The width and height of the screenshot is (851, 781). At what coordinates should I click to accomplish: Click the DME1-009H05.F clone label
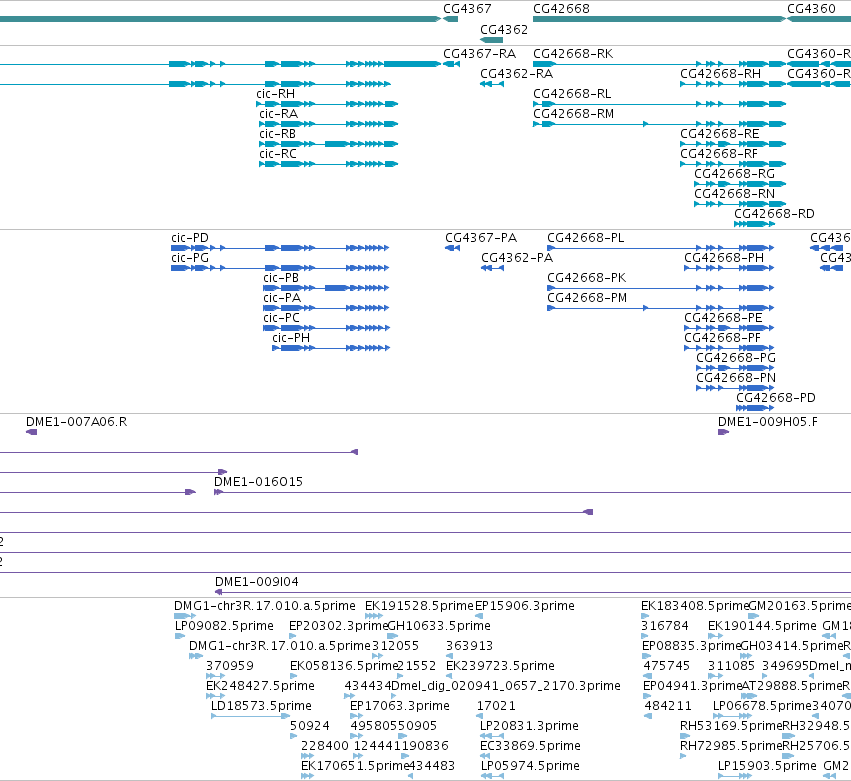pyautogui.click(x=767, y=422)
